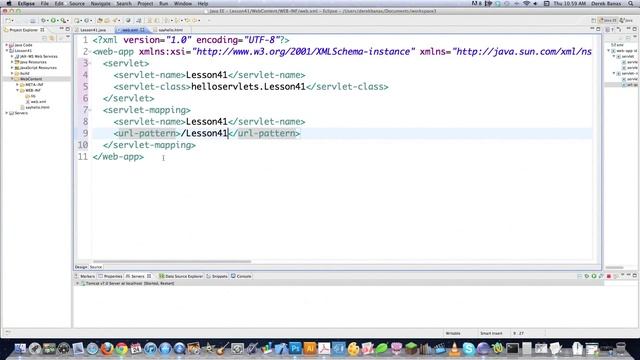Collapse the Lesson41 project node
The image size is (640, 360).
tap(7, 51)
